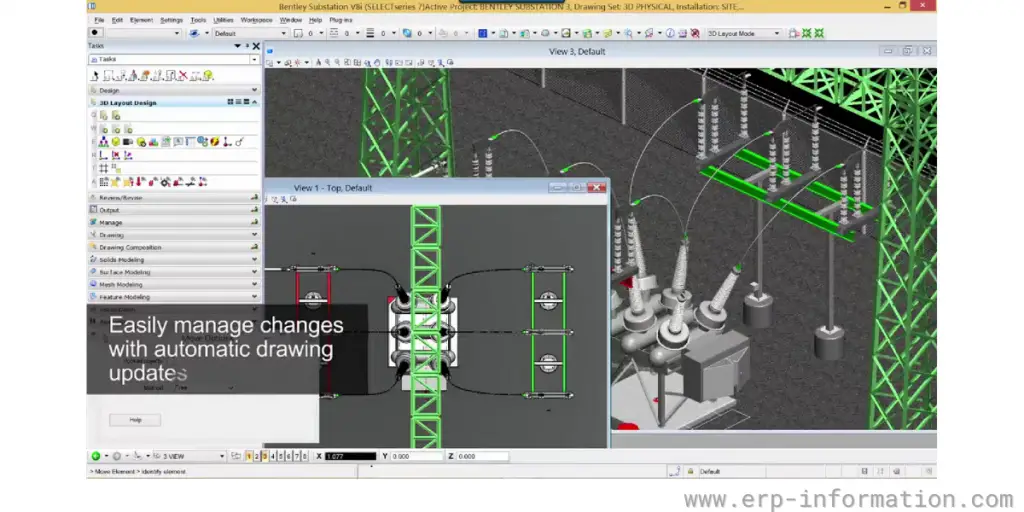Expand the Design task group
This screenshot has width=1024, height=512.
click(255, 90)
